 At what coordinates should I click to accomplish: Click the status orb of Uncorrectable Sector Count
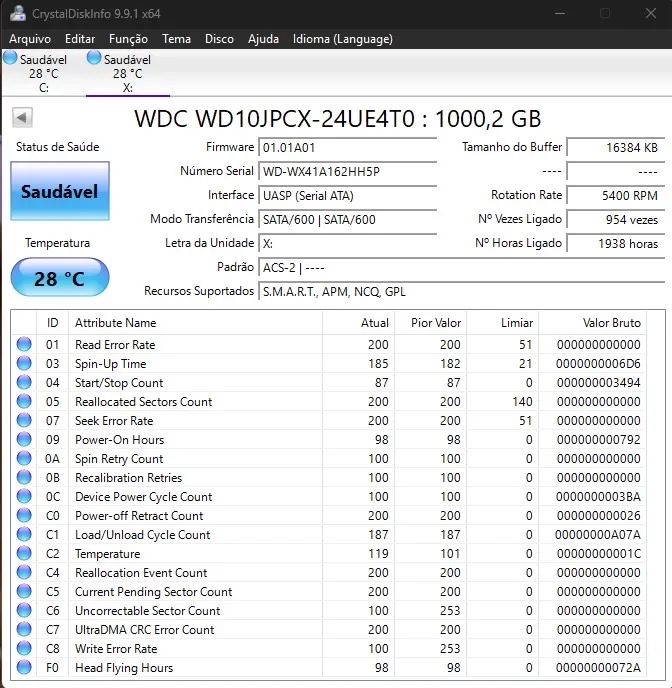24,610
